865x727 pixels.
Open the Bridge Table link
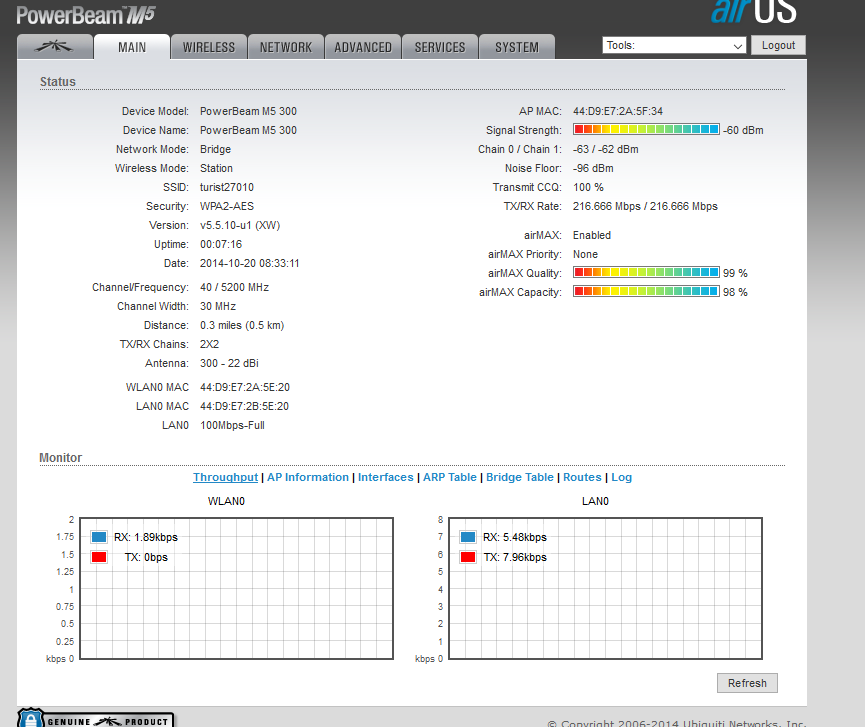tap(520, 477)
